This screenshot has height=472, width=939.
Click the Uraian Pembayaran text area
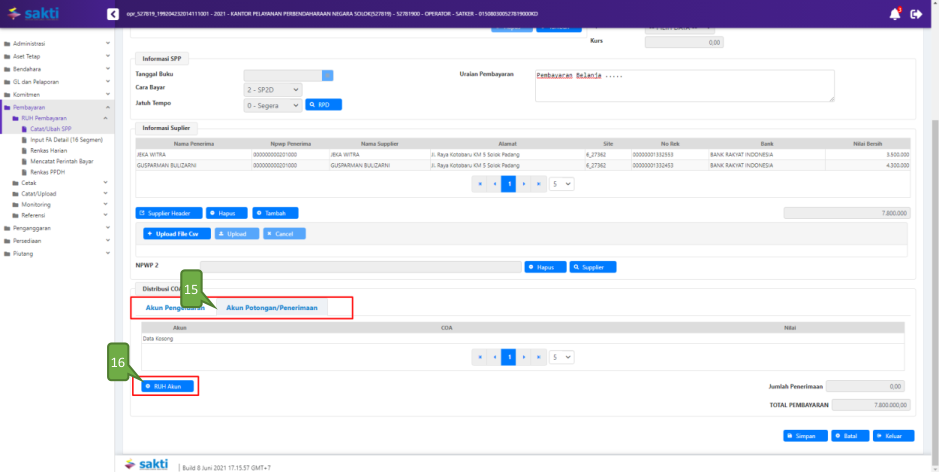pyautogui.click(x=684, y=86)
